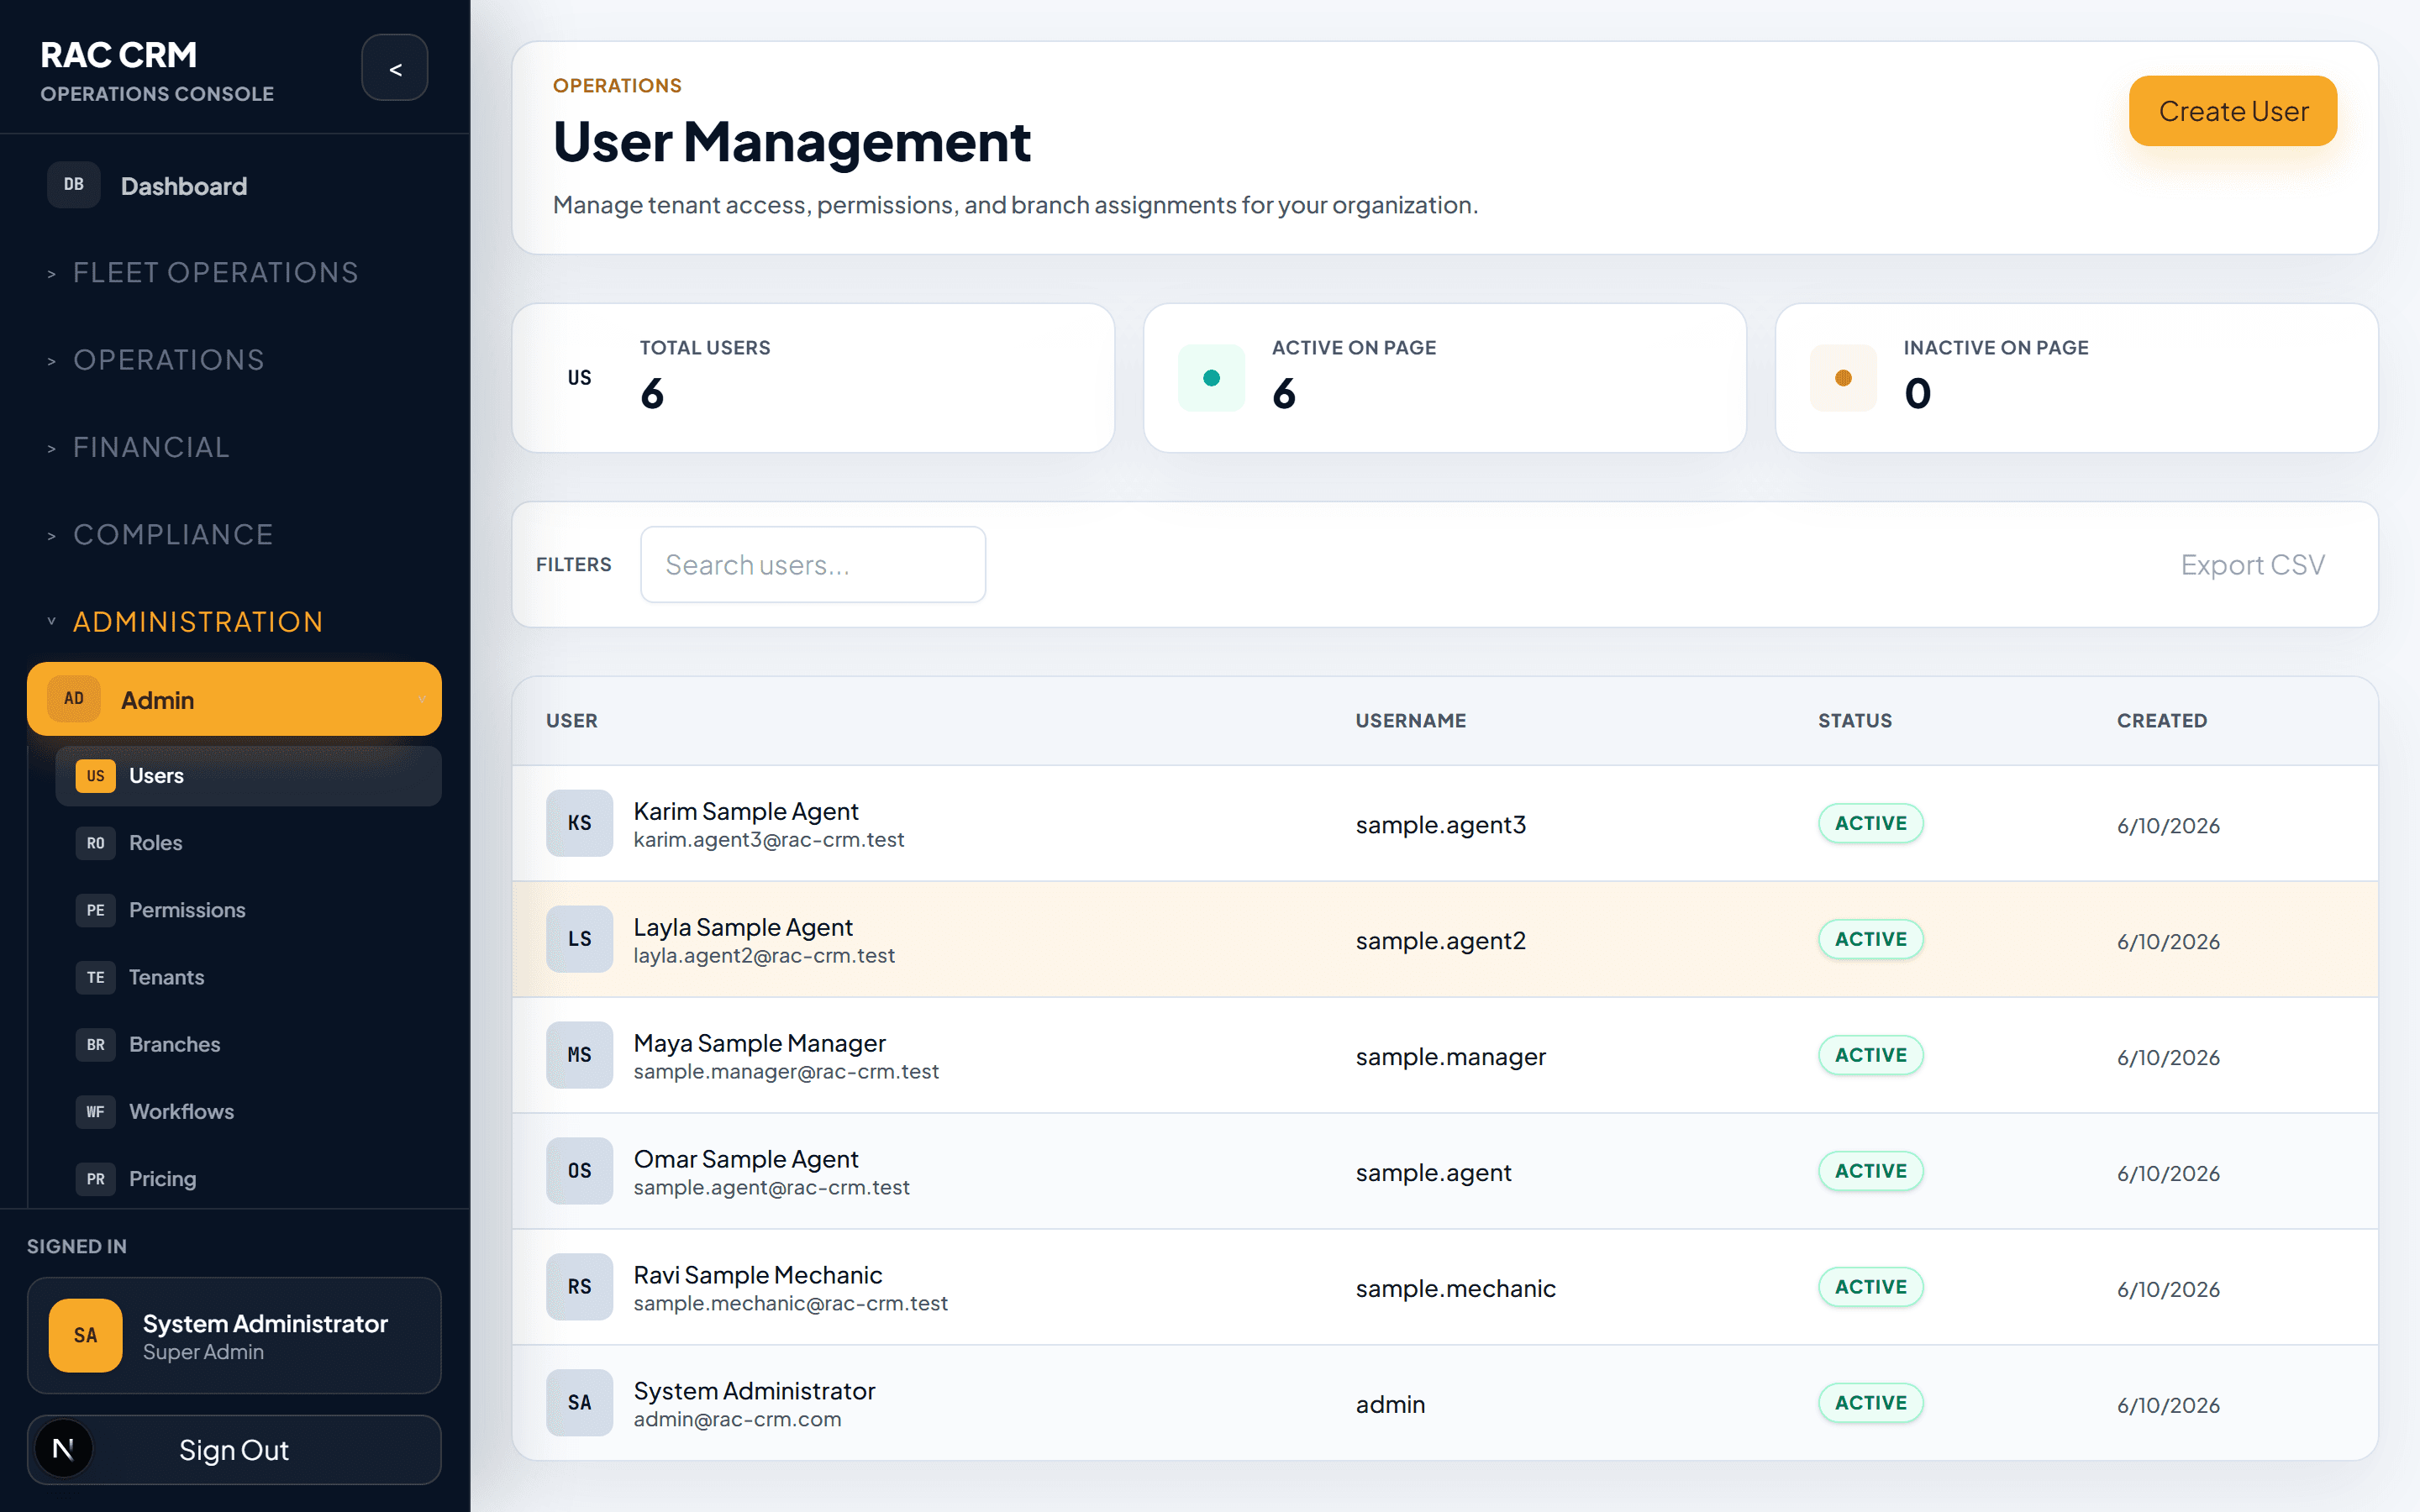2420x1512 pixels.
Task: Click LS avatar of Layla Sample Agent
Action: point(579,939)
